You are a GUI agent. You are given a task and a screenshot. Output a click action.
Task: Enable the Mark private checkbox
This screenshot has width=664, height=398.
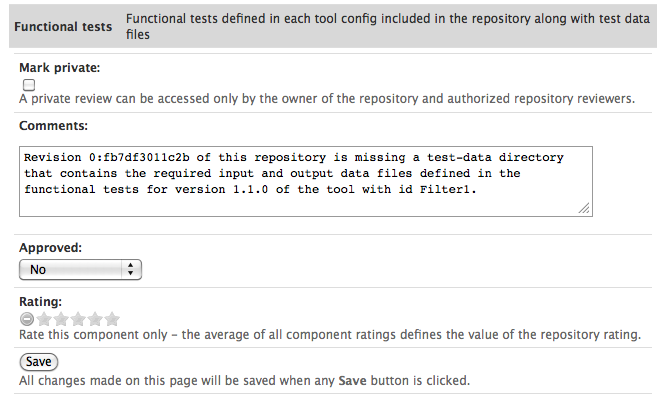(29, 85)
